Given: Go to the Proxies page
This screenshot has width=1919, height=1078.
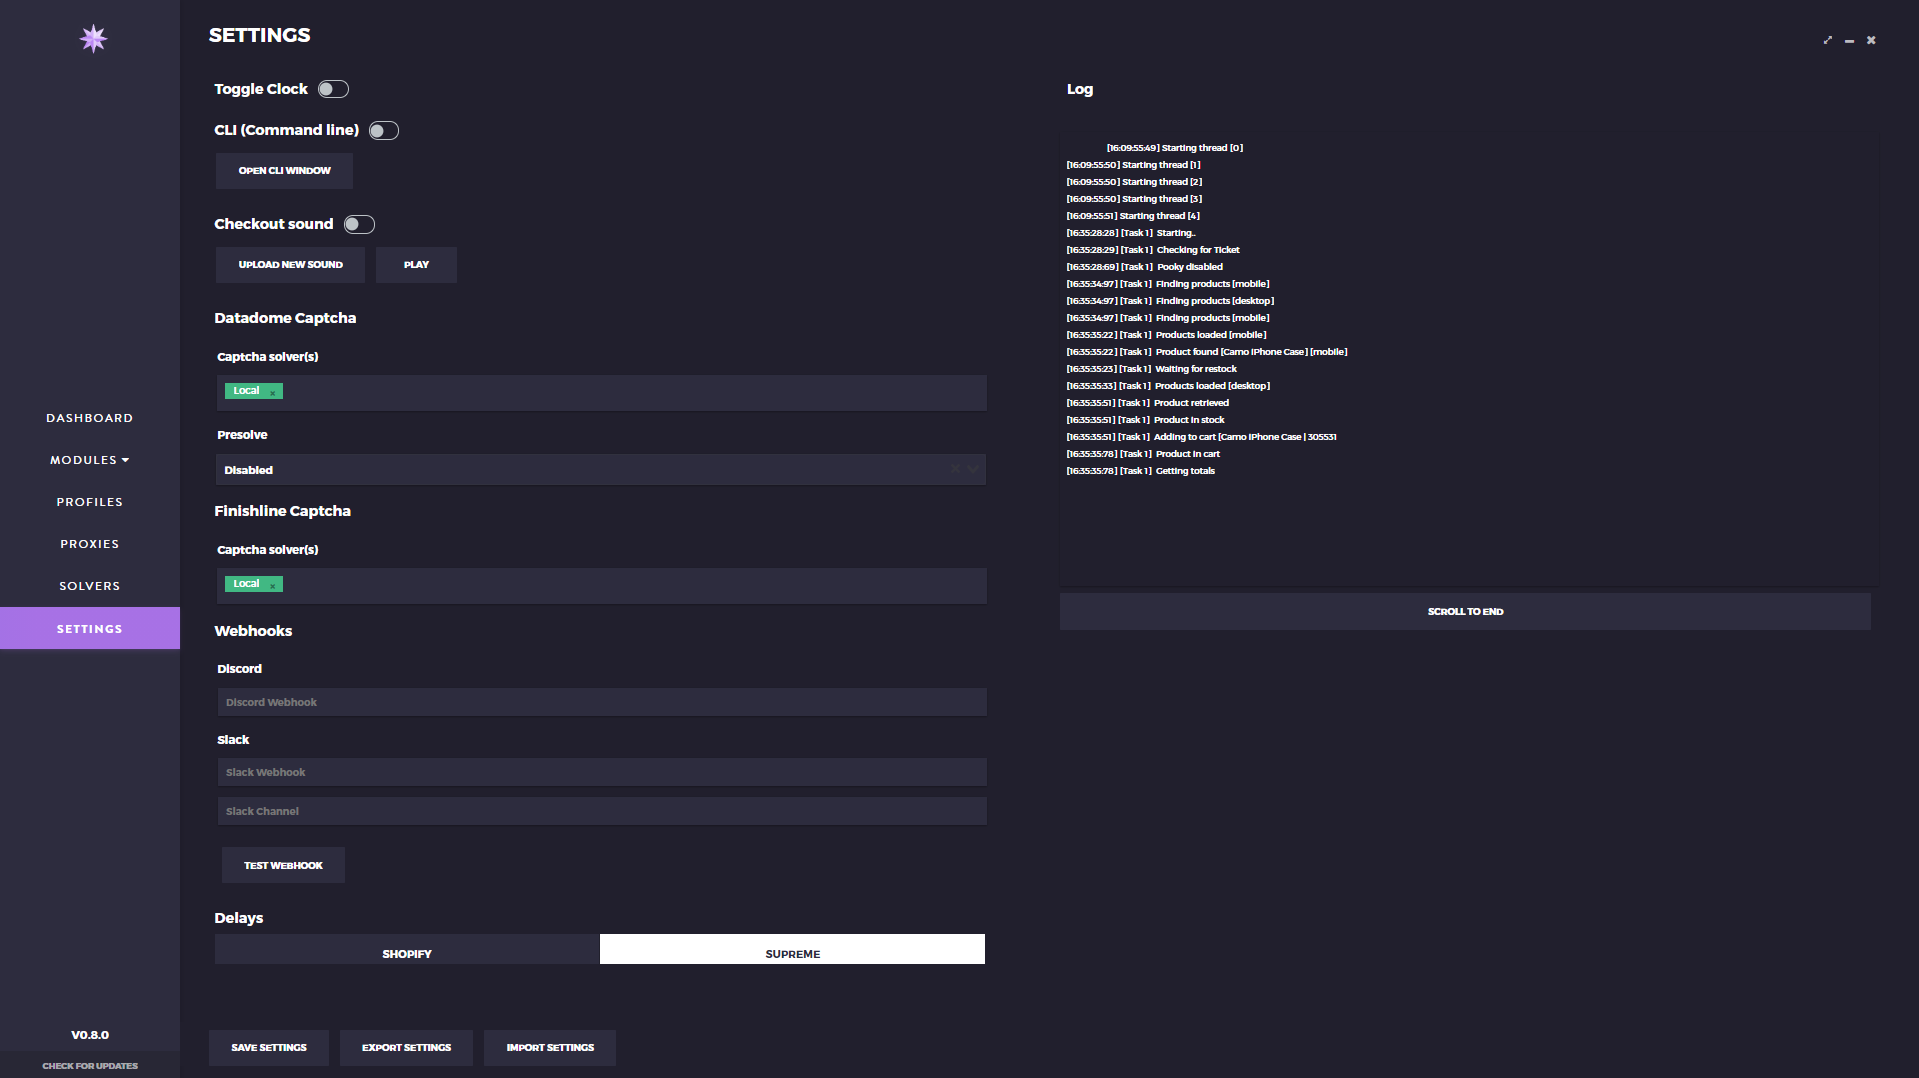Looking at the screenshot, I should pos(89,544).
